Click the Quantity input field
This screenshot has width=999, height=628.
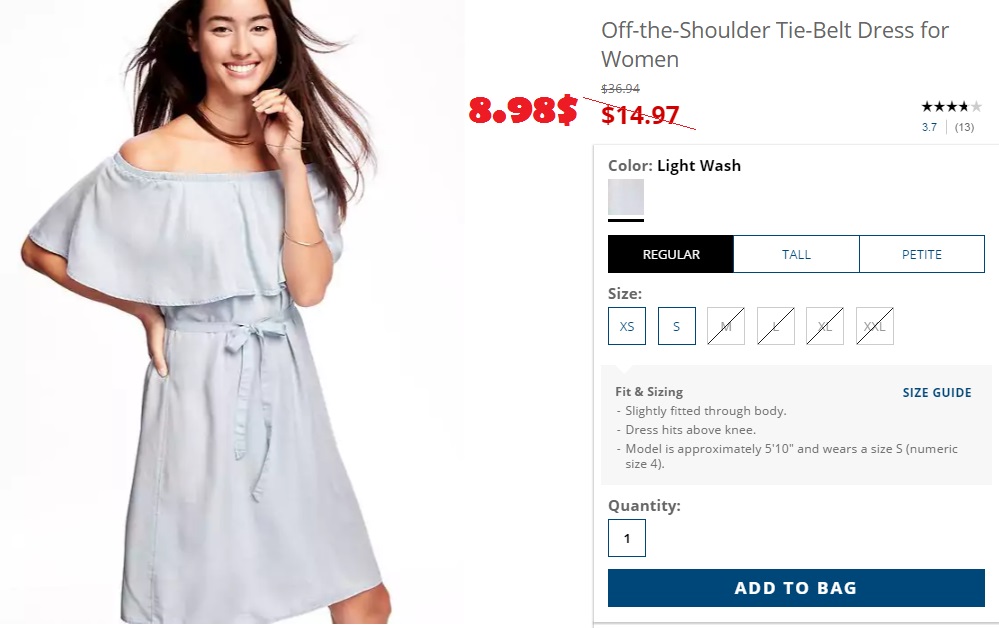626,538
